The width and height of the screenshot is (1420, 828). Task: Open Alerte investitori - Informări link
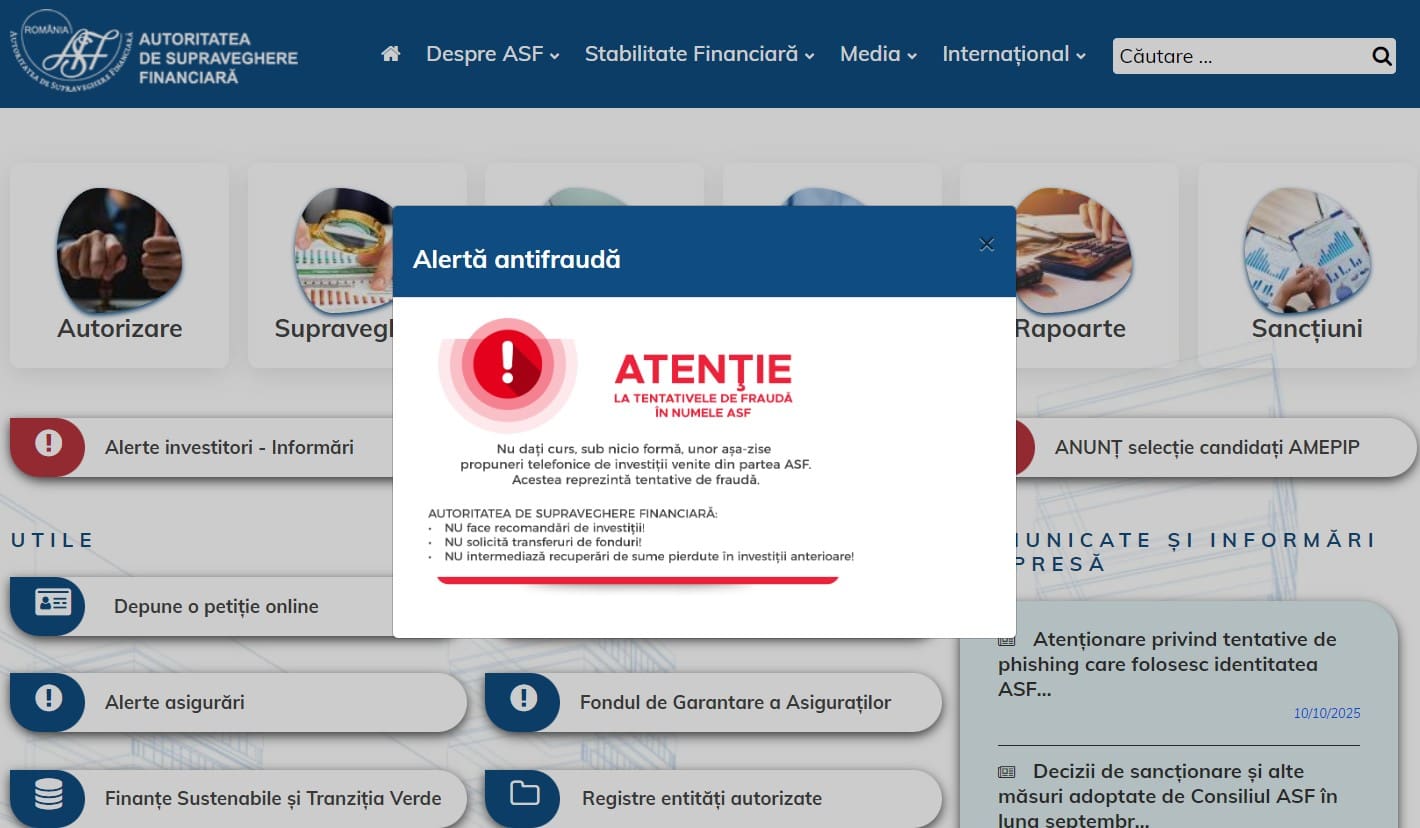pyautogui.click(x=229, y=447)
